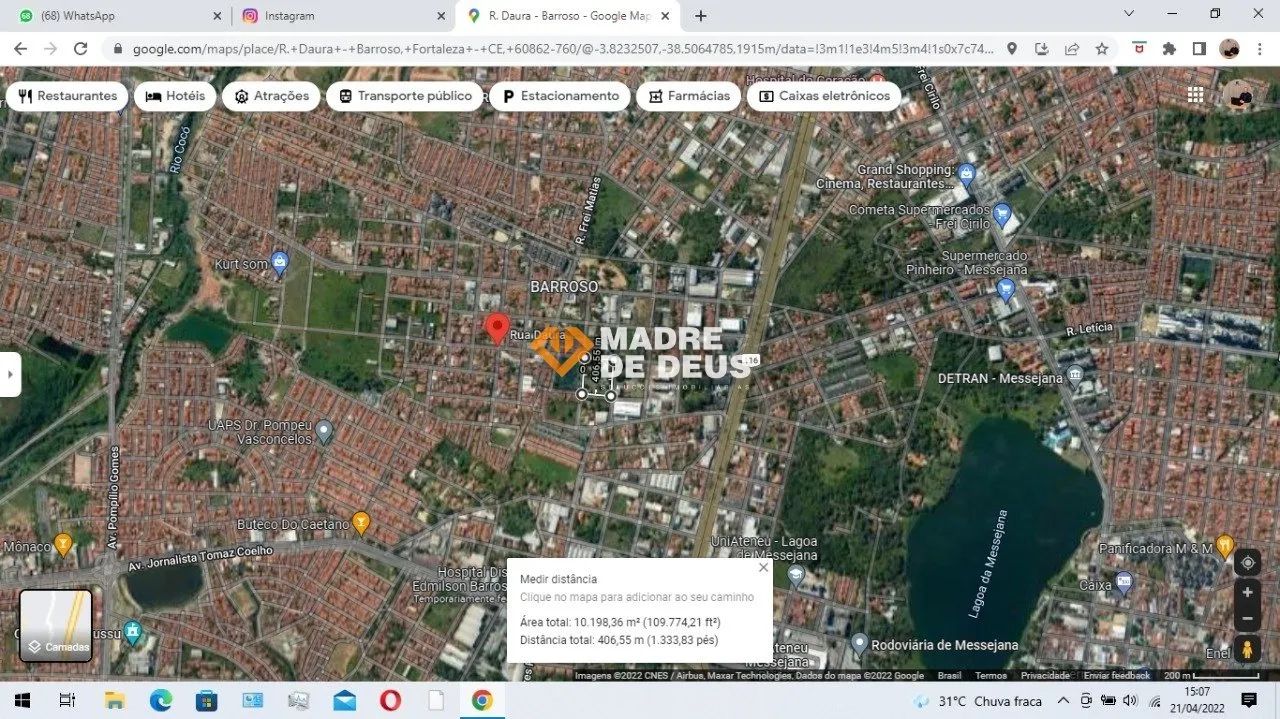Open Chrome three-dot menu
The width and height of the screenshot is (1280, 719).
click(x=1259, y=48)
